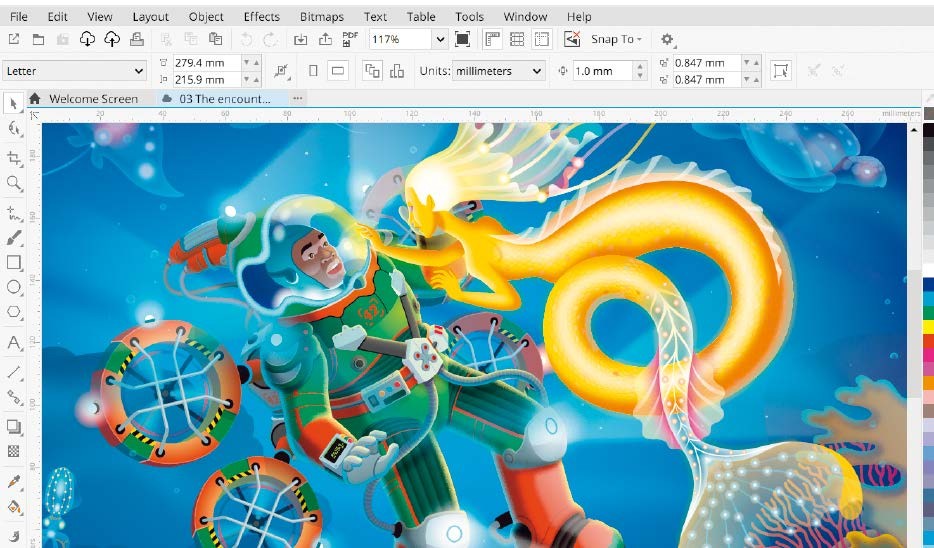Open the page background options flyout
Screen dimensions: 934x548
282,71
